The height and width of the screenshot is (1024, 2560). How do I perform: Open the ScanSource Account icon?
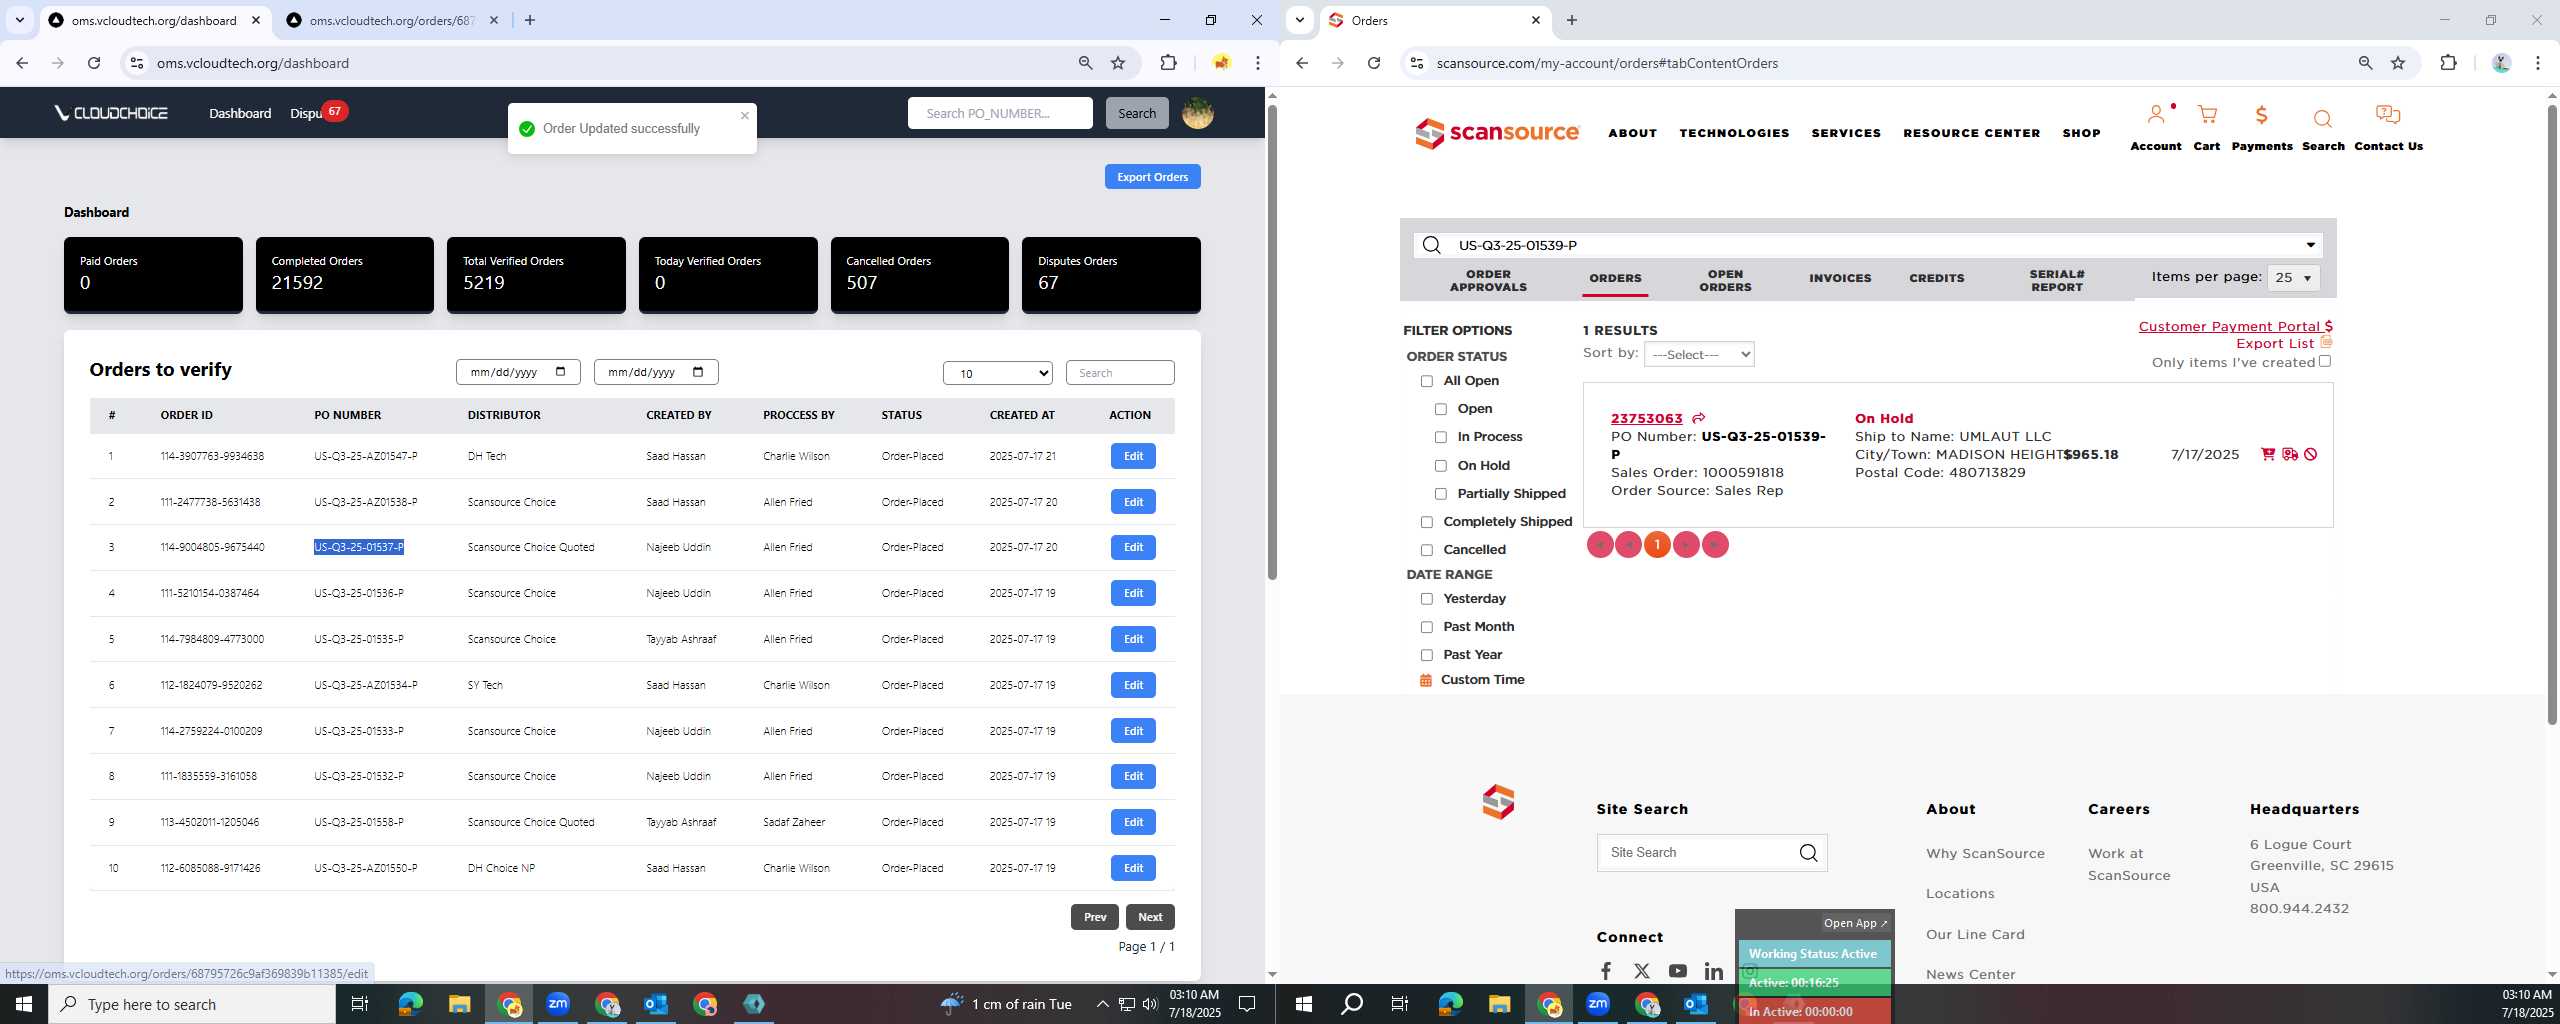coord(2157,115)
